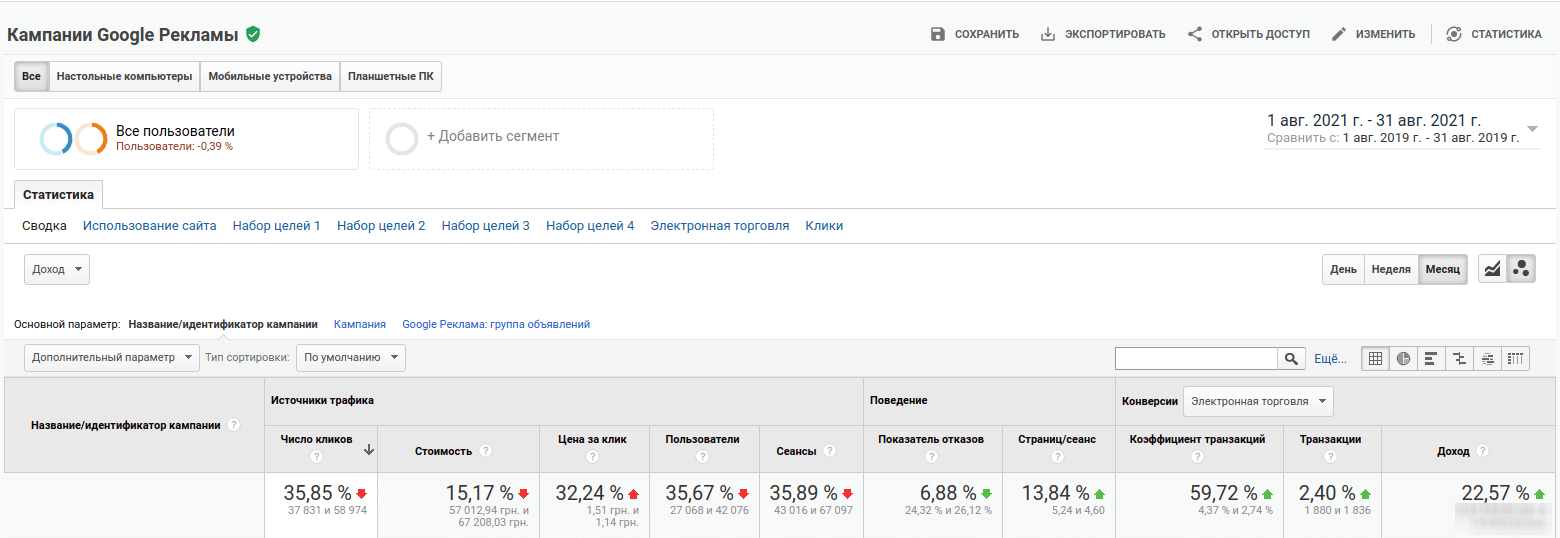Save the report with СОХРАНИТЬ
The image size is (1560, 538).
[x=974, y=34]
